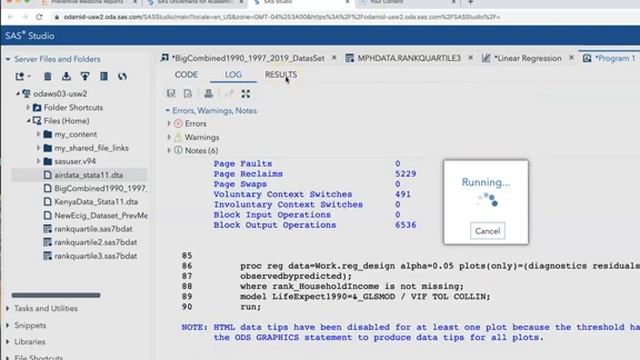Click the Linear Regression tab icon
640x360 pixels.
[486, 58]
